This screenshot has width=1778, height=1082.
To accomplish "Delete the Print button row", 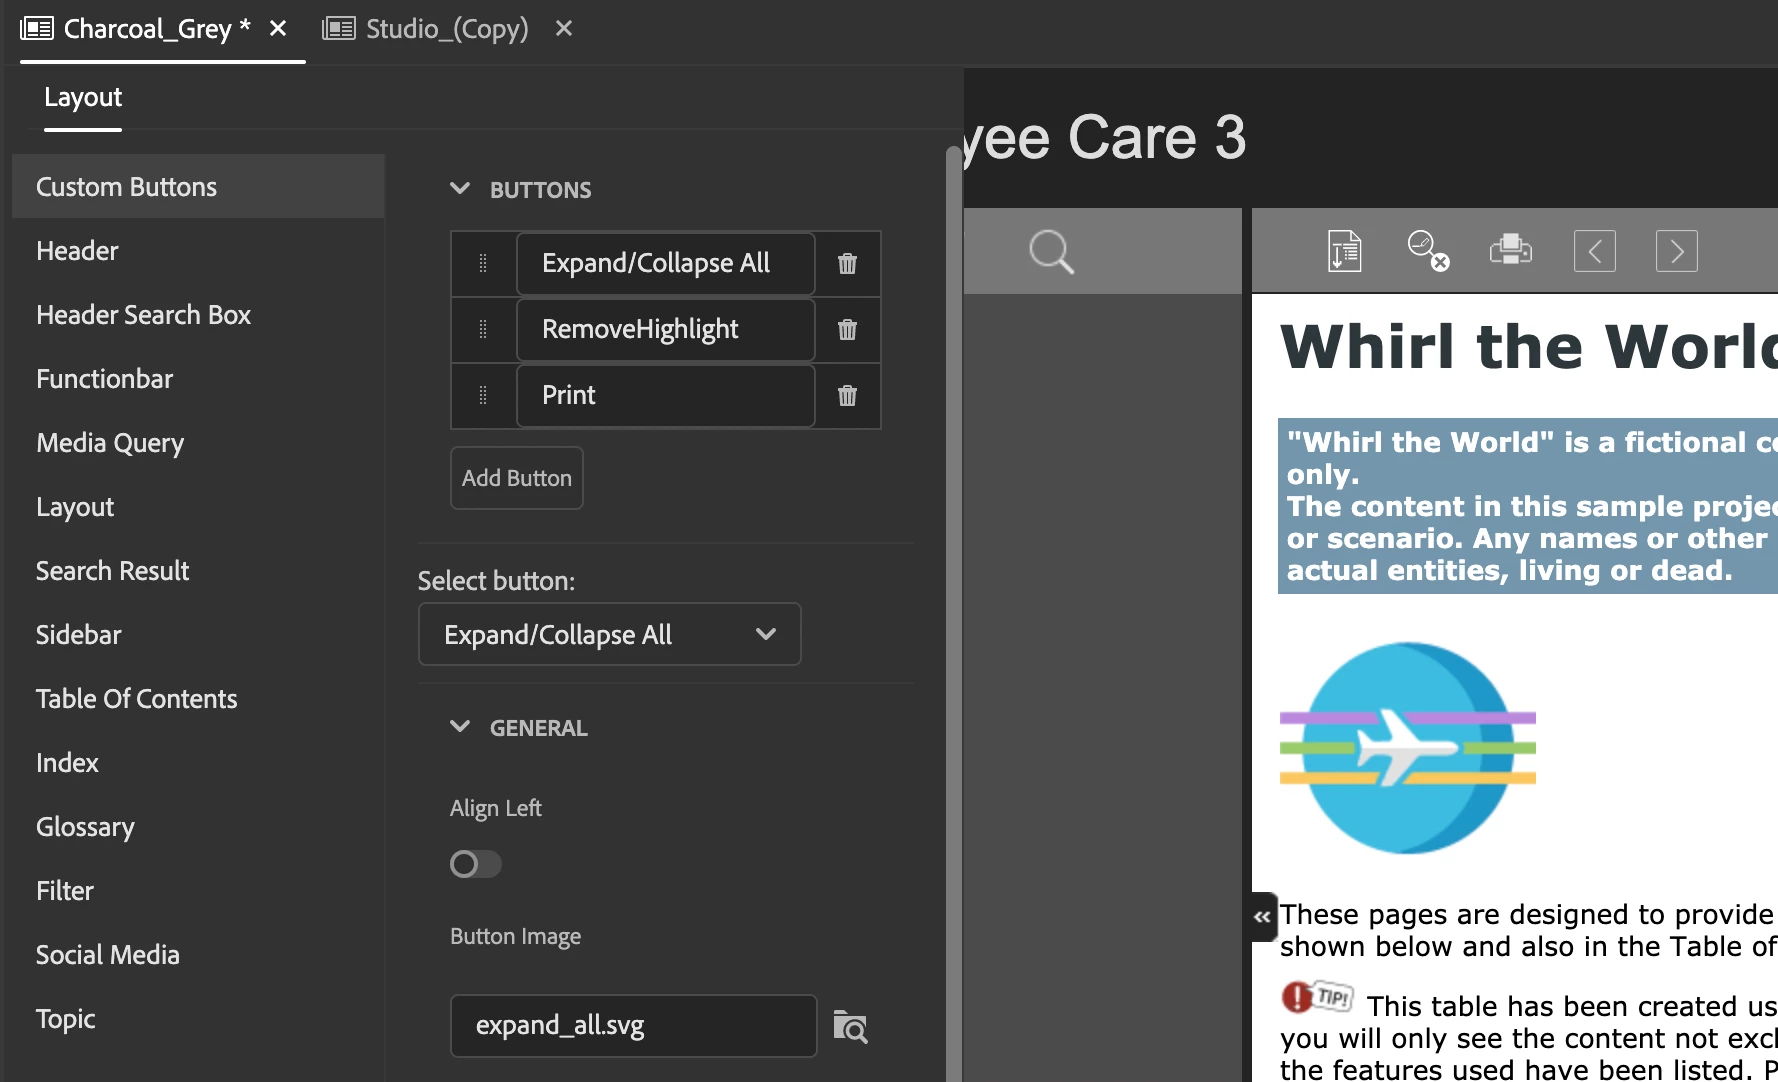I will tap(847, 396).
